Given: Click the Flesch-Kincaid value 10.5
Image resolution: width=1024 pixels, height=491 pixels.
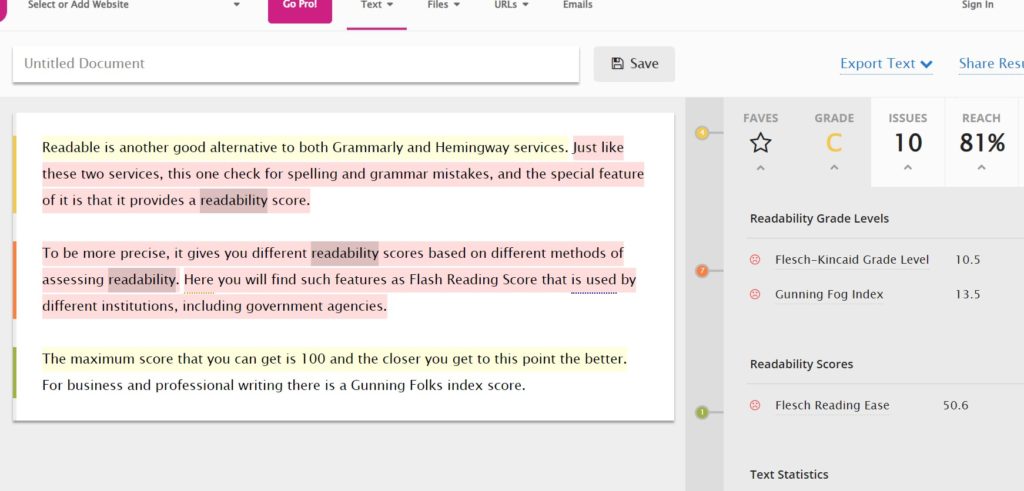Looking at the screenshot, I should click(968, 260).
